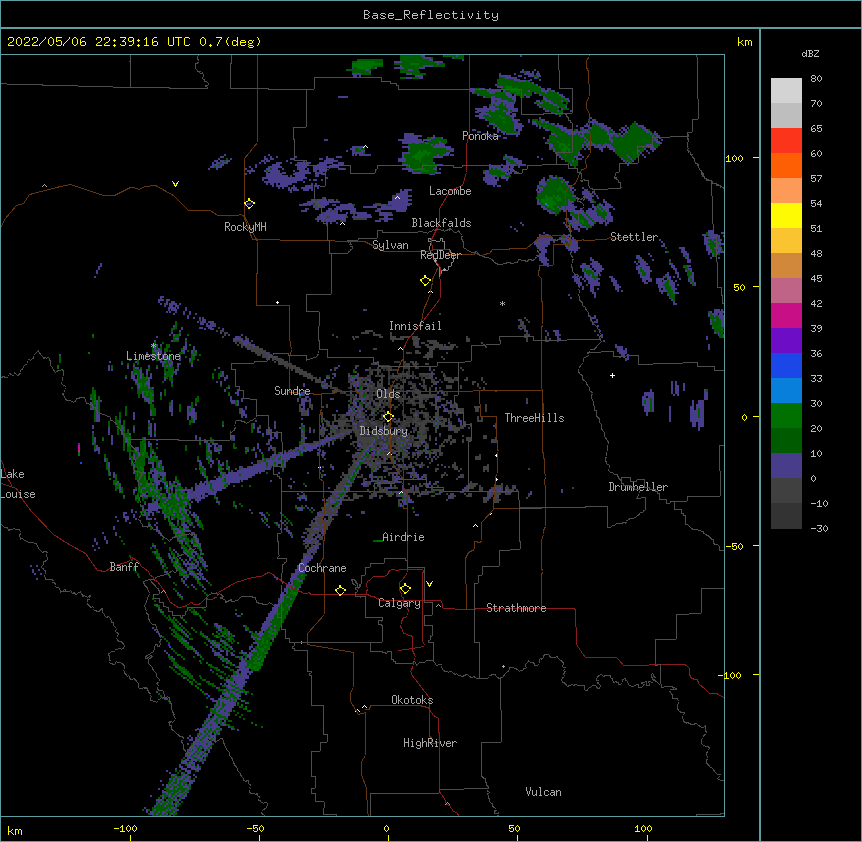Viewport: 862px width, 842px height.
Task: Click the yellow diamond marker near RockyMH
Action: click(x=250, y=204)
